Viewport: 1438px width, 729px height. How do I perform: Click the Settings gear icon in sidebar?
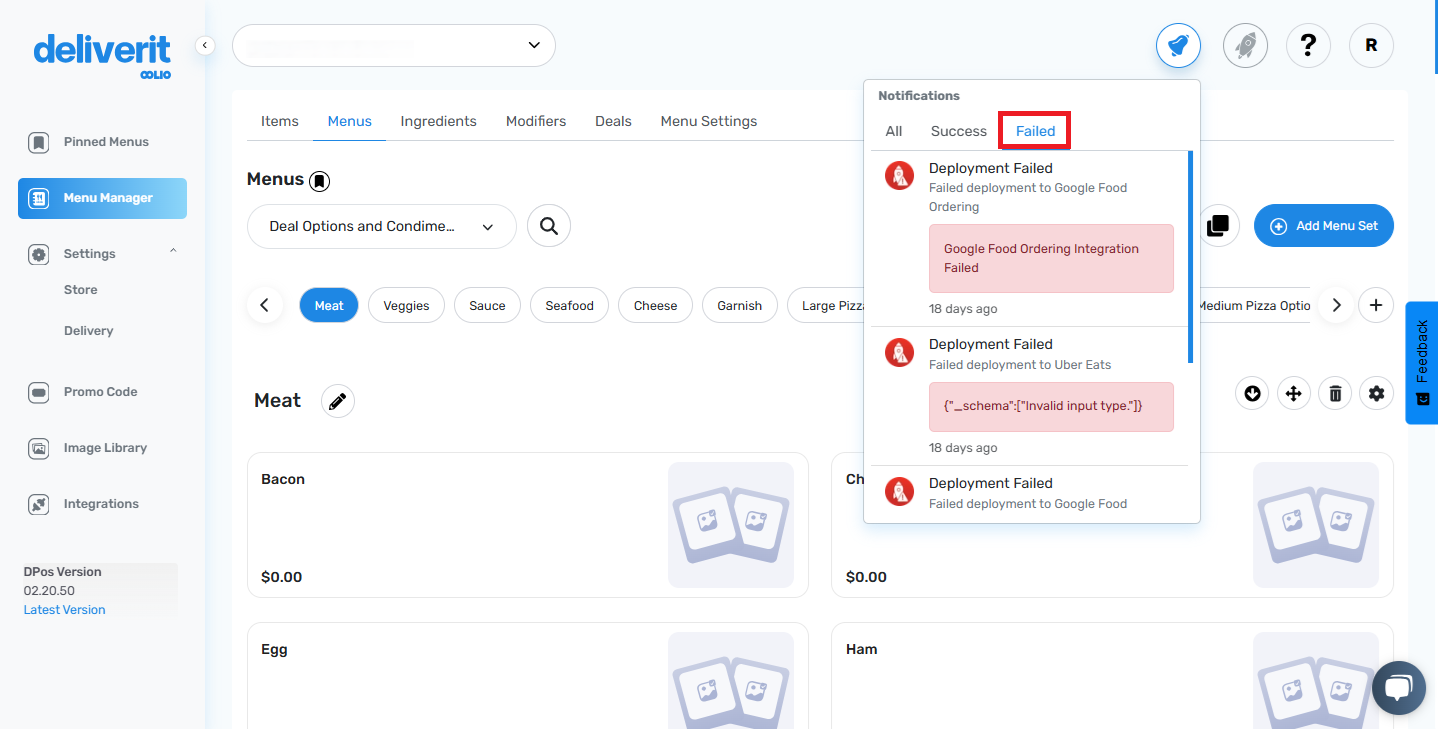pos(38,254)
